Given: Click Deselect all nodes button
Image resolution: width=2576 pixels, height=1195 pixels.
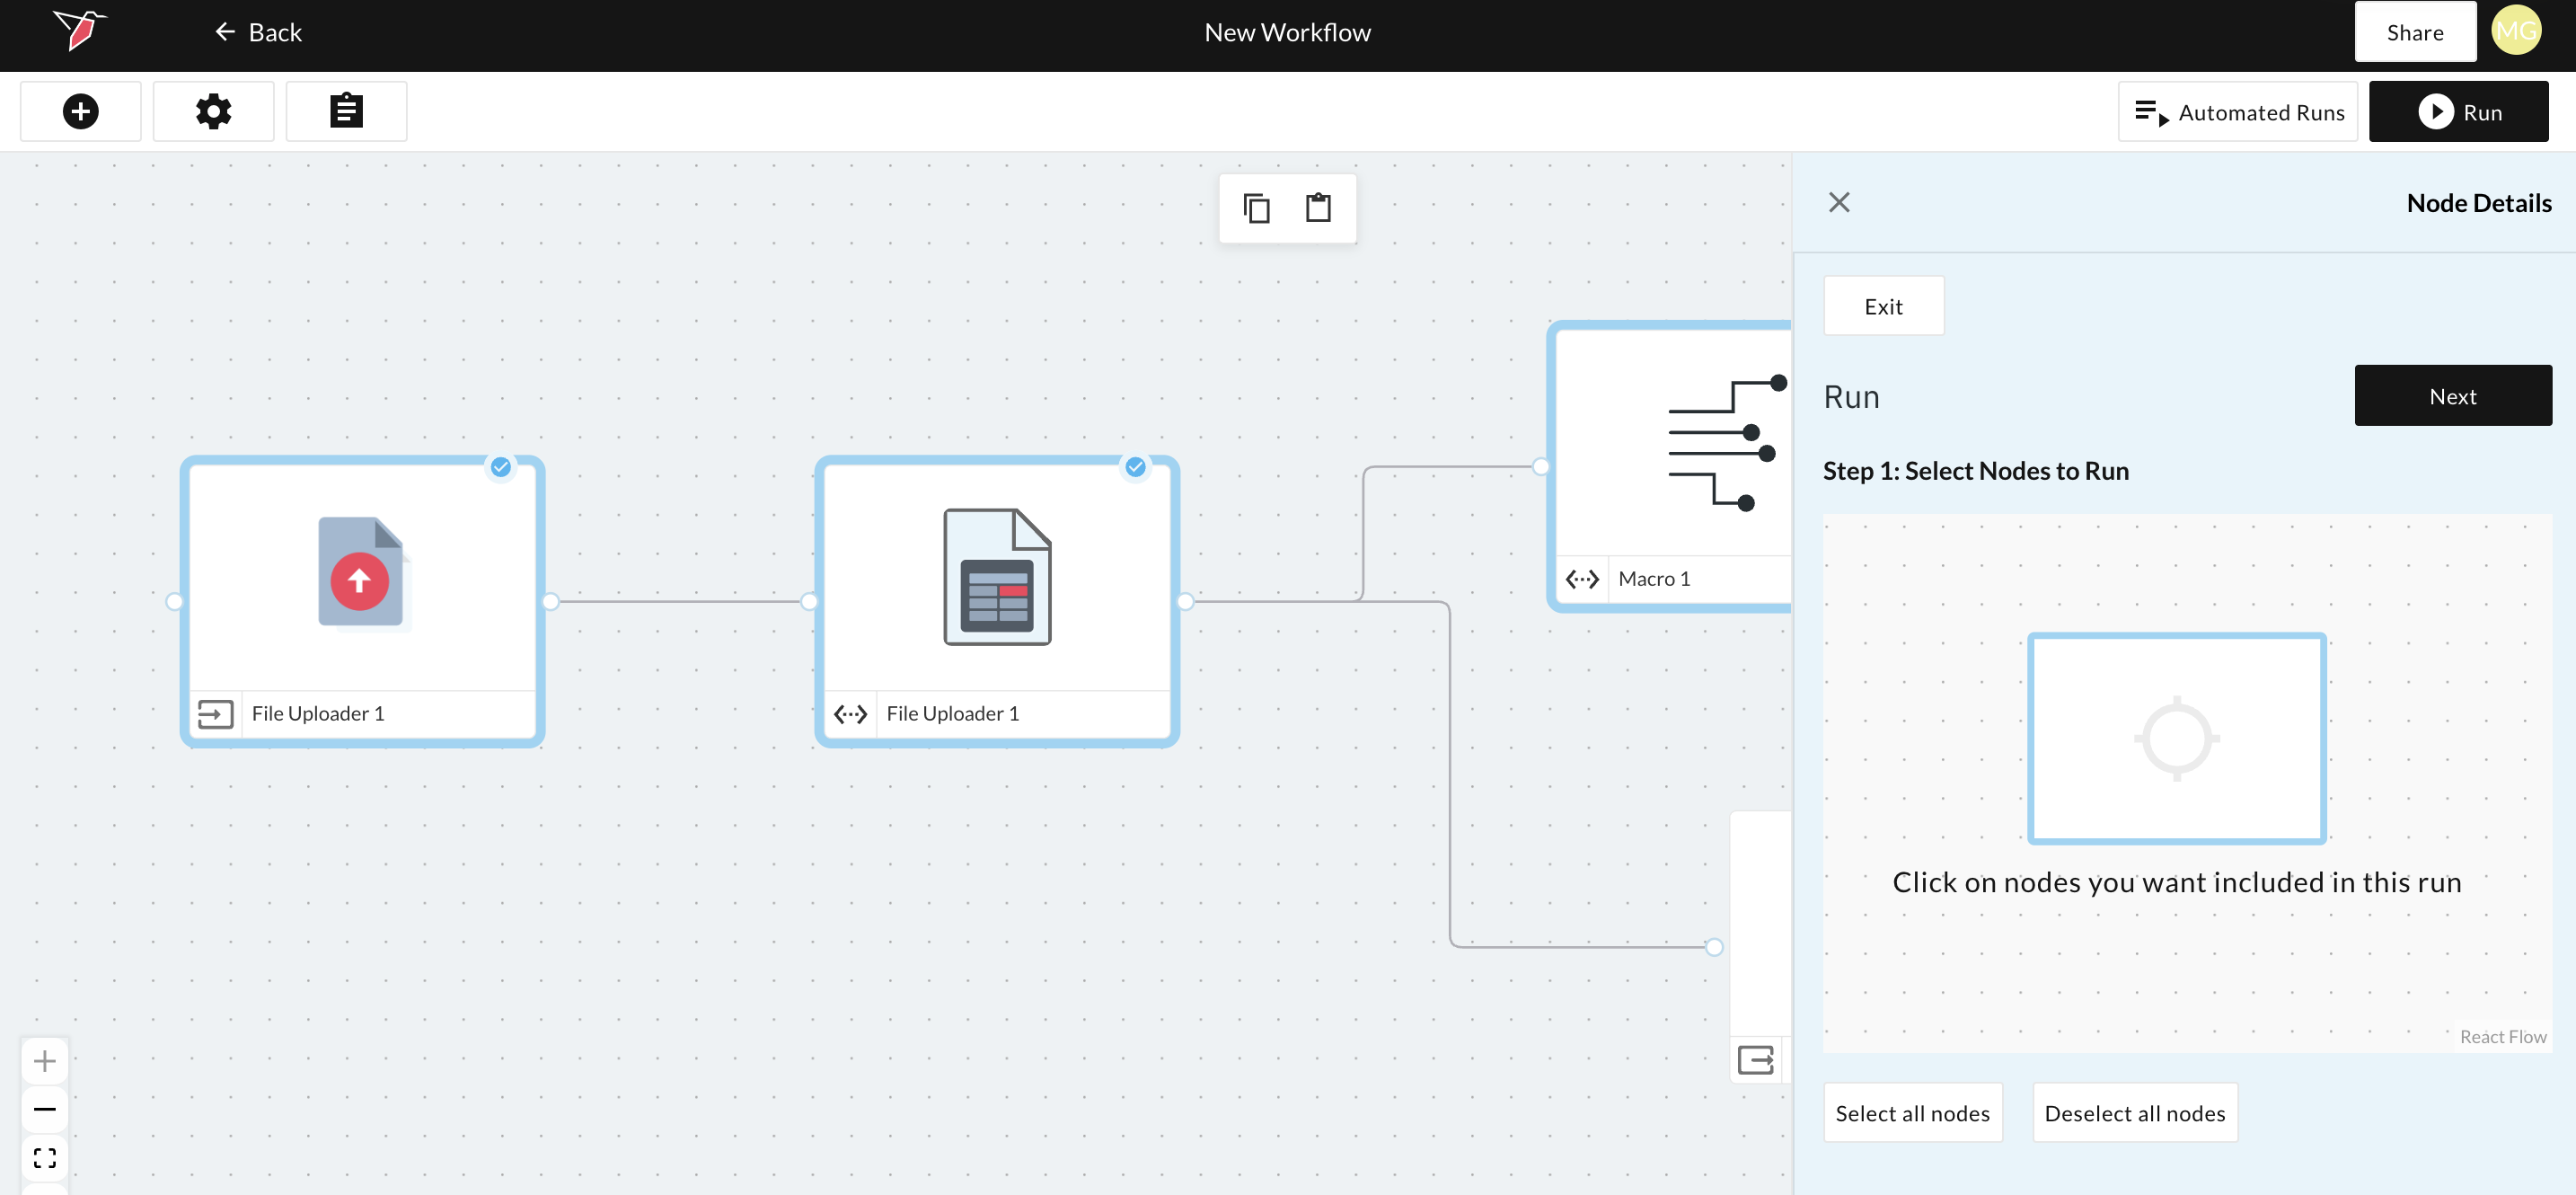Looking at the screenshot, I should point(2134,1113).
